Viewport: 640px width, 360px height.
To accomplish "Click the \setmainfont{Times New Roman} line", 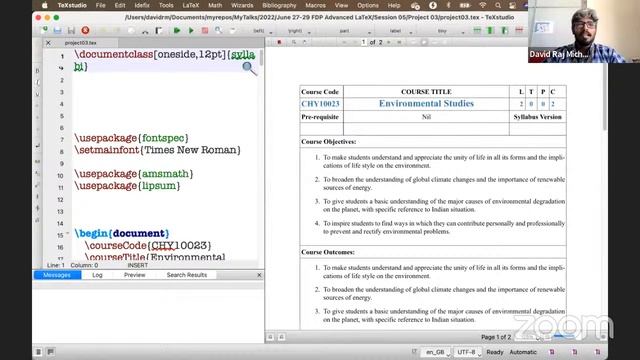I will 157,150.
